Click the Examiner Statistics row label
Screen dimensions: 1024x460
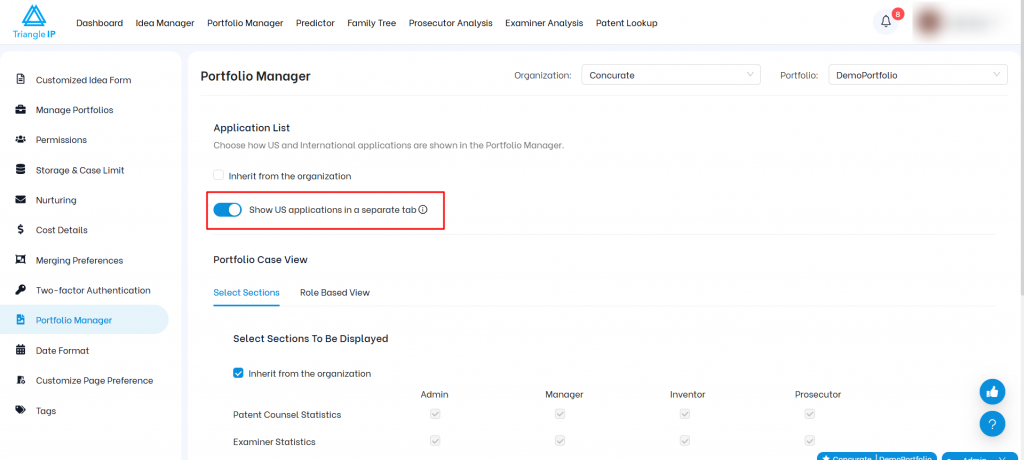274,442
